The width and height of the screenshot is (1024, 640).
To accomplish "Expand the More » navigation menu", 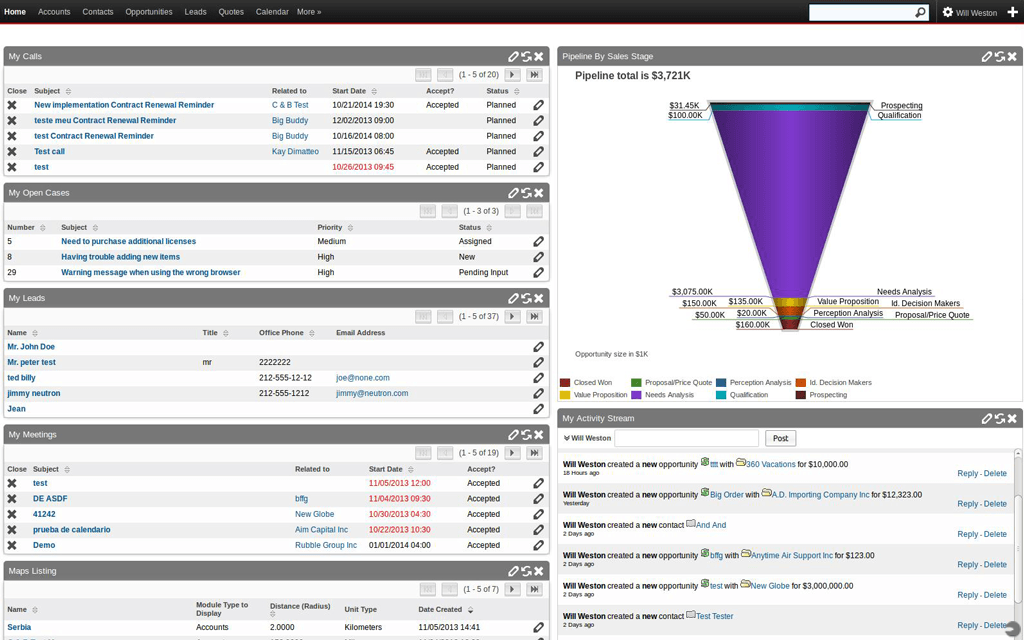I will click(309, 12).
